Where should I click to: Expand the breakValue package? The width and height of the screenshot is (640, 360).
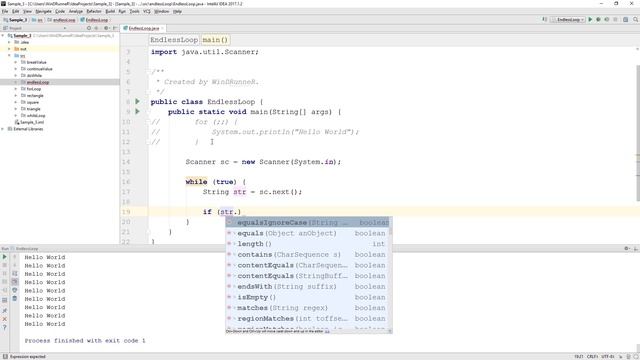tap(16, 62)
